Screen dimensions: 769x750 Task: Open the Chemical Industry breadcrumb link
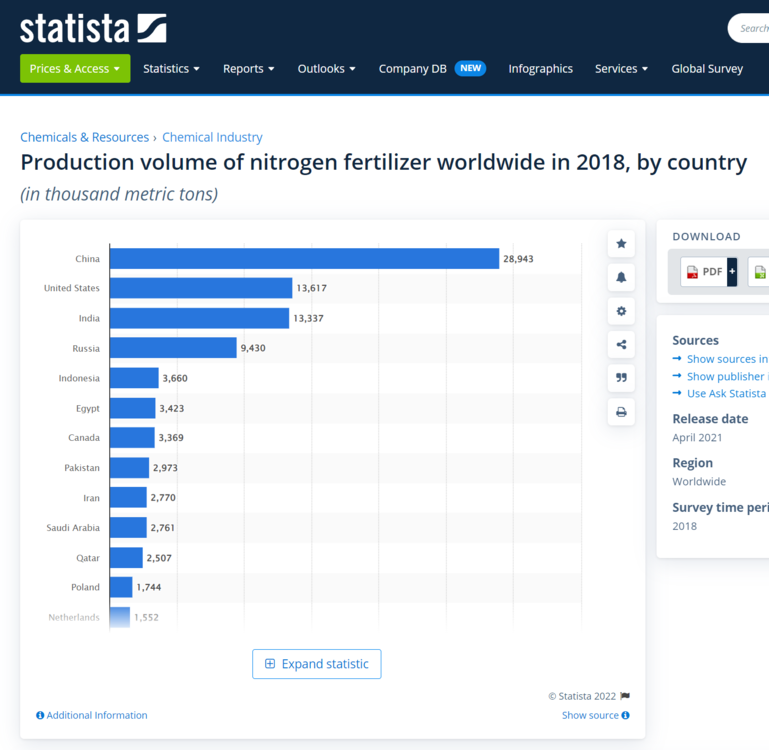212,137
